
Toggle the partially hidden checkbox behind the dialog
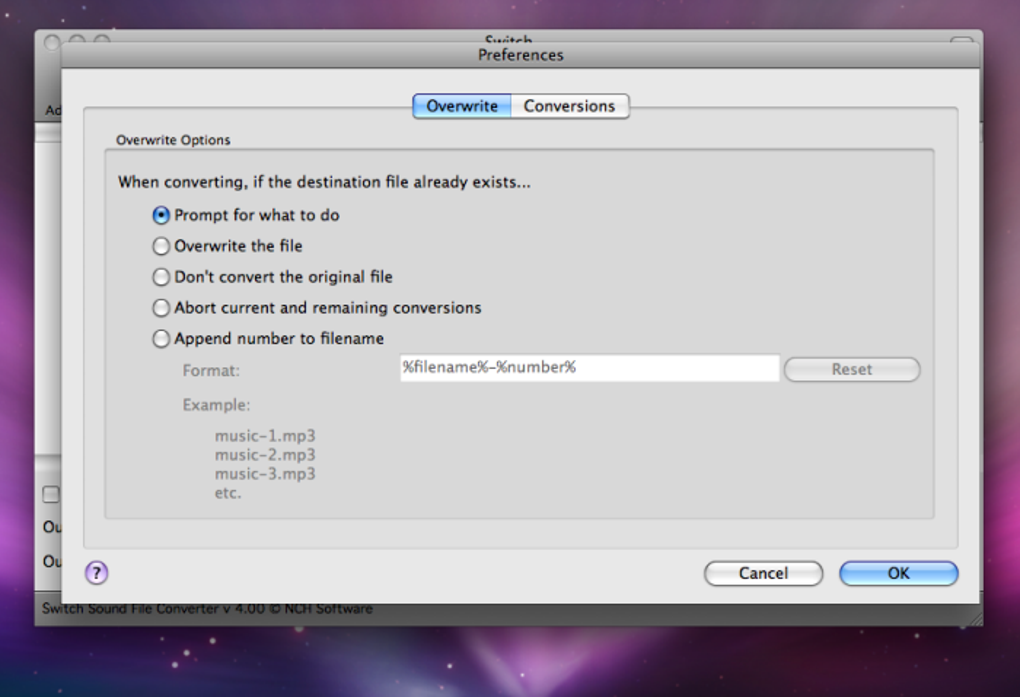tap(51, 494)
